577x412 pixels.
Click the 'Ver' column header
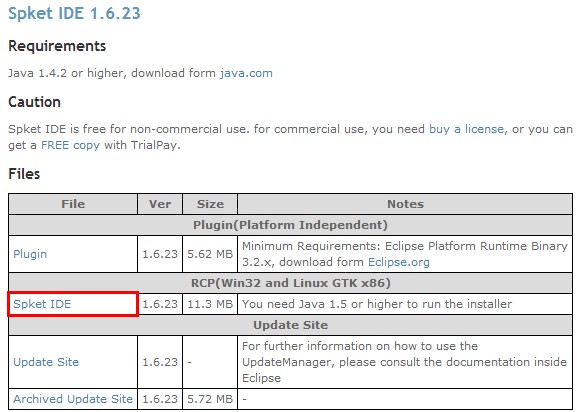pos(160,204)
